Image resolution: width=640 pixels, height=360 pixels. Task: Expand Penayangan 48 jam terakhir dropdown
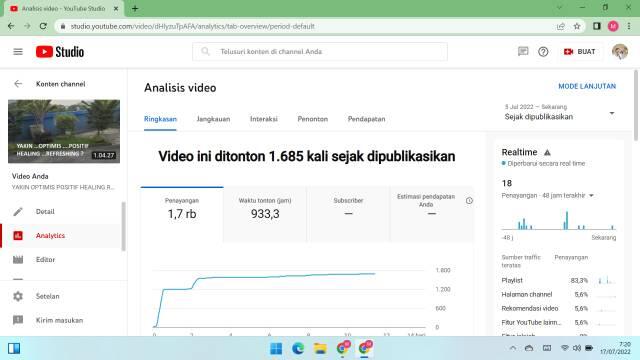(548, 196)
